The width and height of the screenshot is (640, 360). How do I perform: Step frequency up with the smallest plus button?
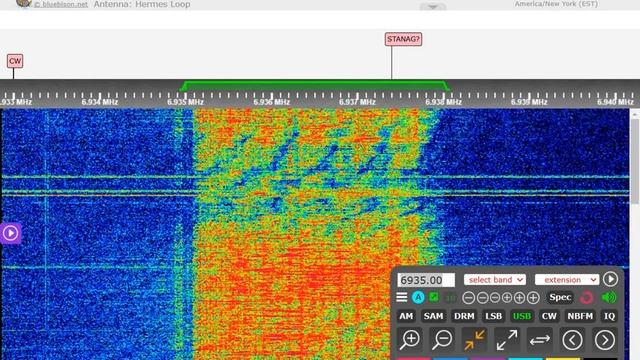click(507, 298)
